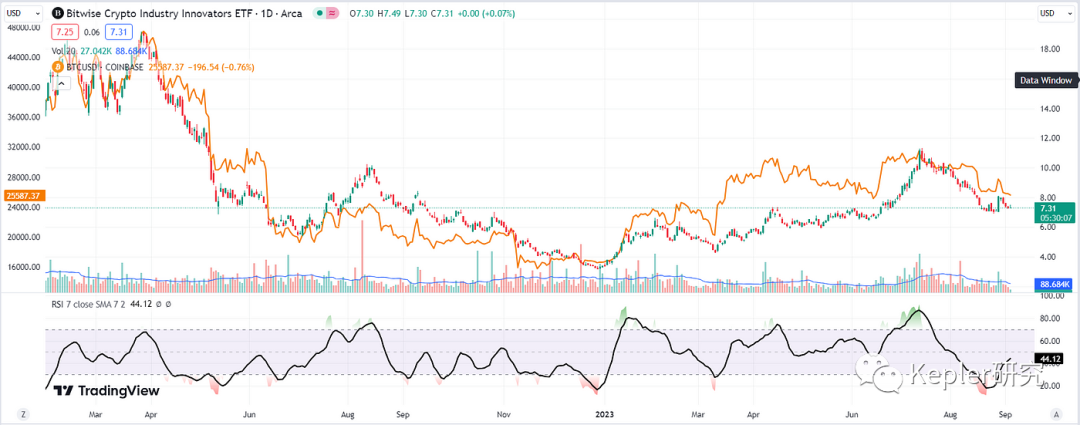Click the orange 25587.37 BTC price label
This screenshot has height=425, width=1080.
(23, 196)
